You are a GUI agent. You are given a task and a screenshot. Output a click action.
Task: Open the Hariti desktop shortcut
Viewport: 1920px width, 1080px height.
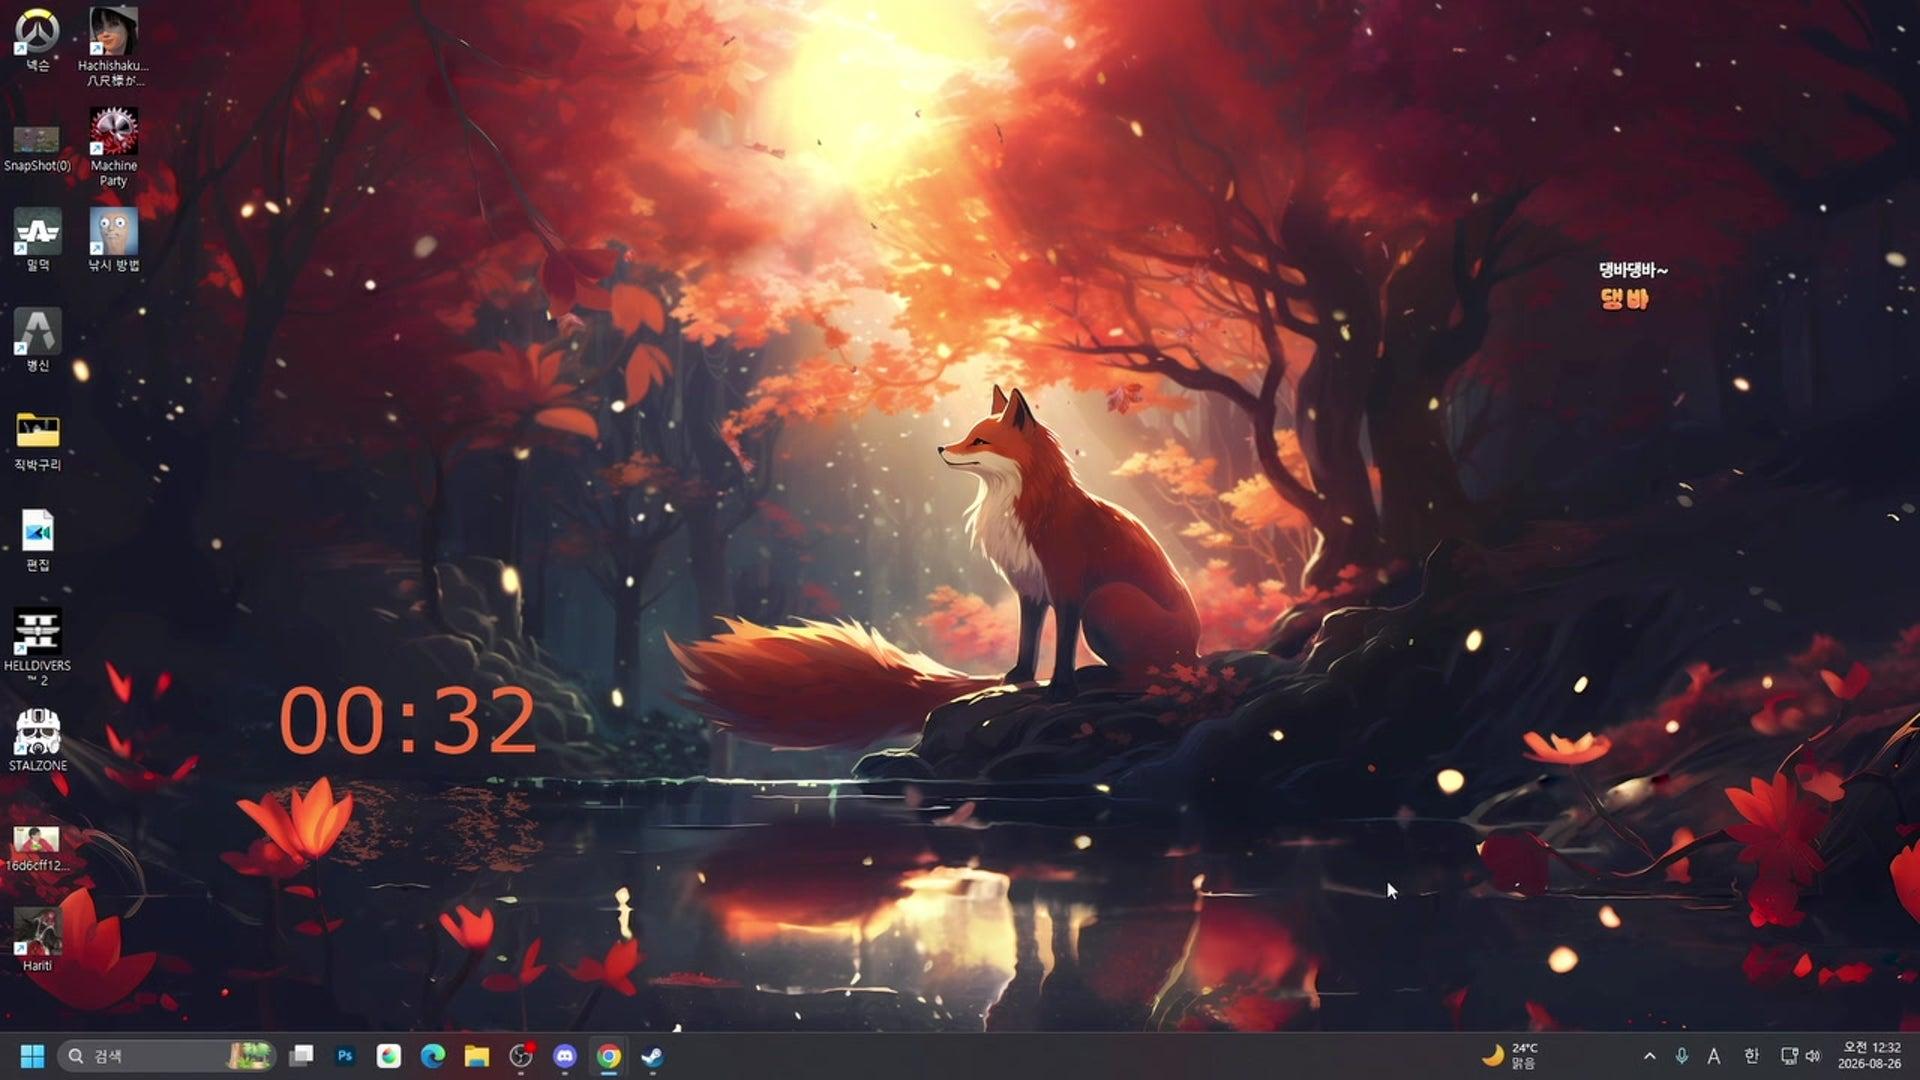(x=37, y=940)
